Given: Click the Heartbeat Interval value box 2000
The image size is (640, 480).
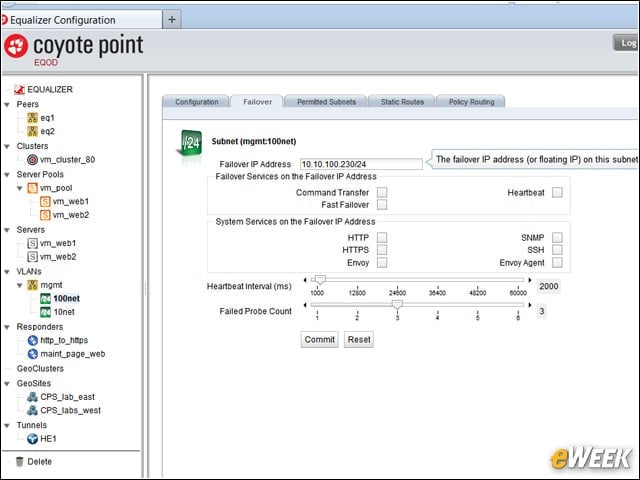Looking at the screenshot, I should 548,287.
